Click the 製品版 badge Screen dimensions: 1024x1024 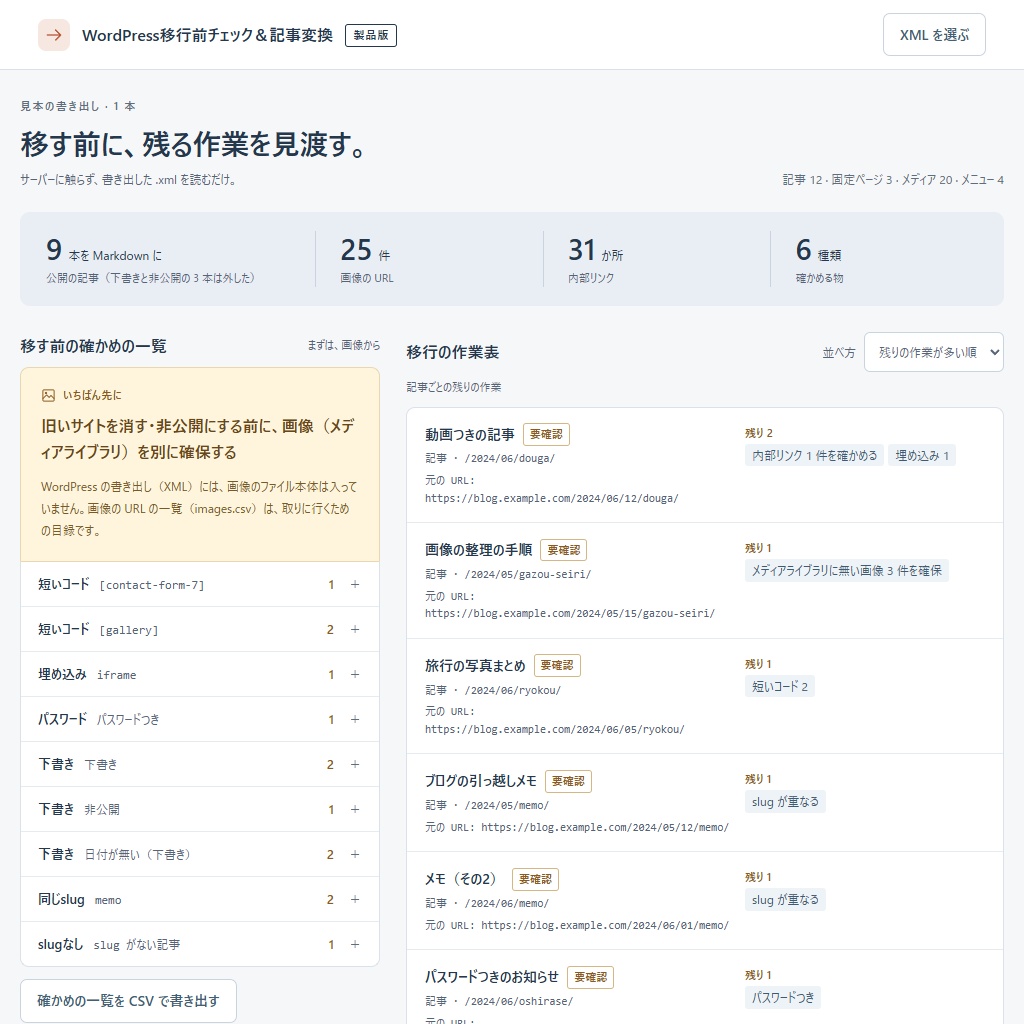coord(371,35)
